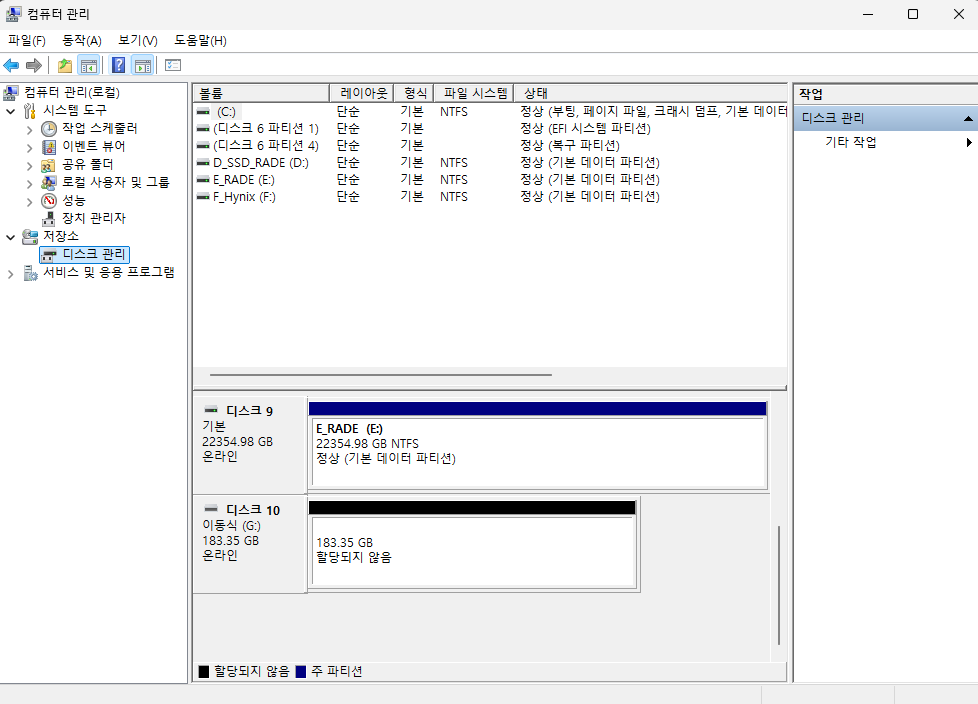The height and width of the screenshot is (704, 978).
Task: Collapse the 시스템 도구 tree node
Action: coord(11,112)
